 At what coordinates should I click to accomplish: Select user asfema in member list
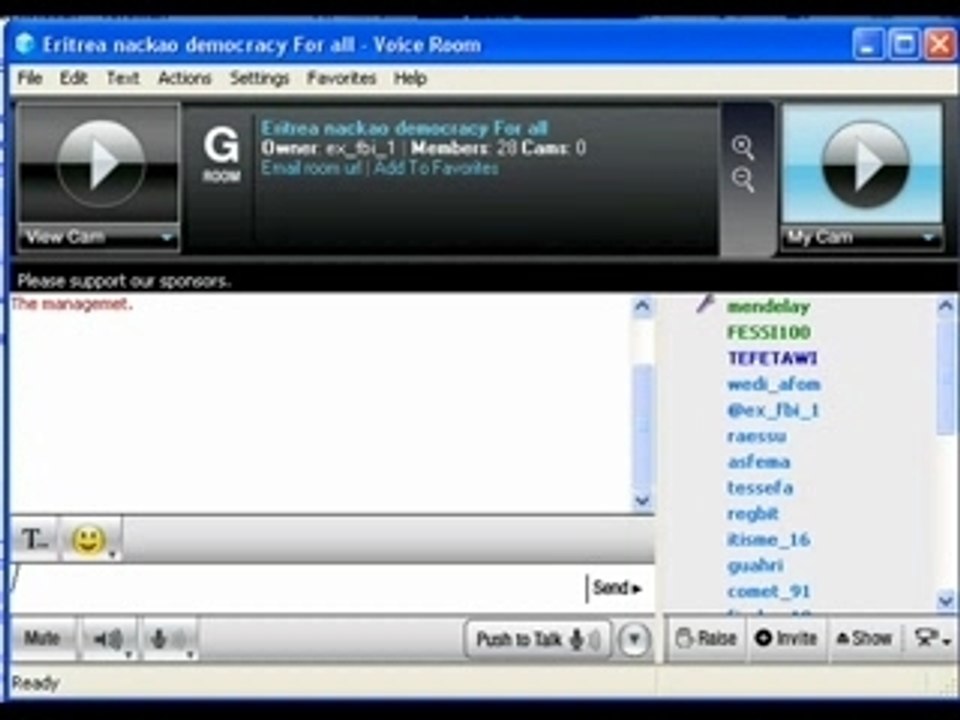[x=759, y=462]
